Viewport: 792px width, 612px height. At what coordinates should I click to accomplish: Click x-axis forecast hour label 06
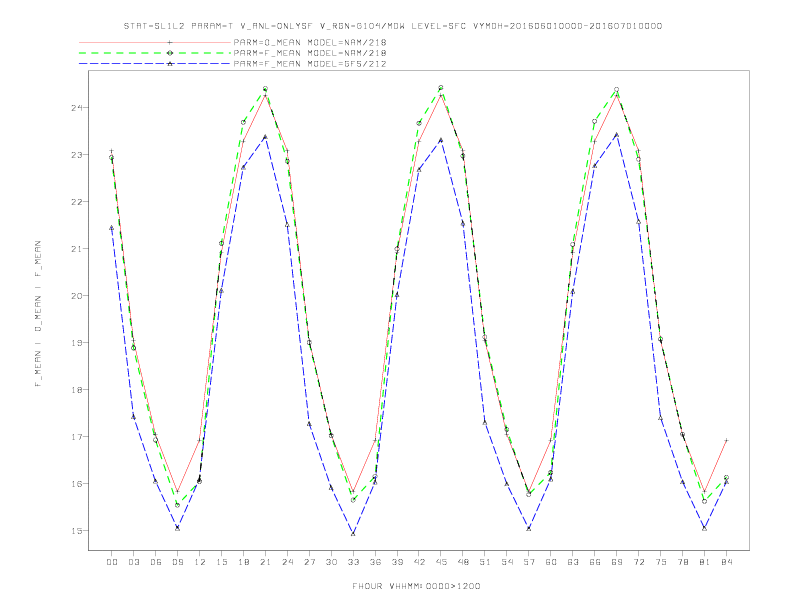tap(156, 562)
